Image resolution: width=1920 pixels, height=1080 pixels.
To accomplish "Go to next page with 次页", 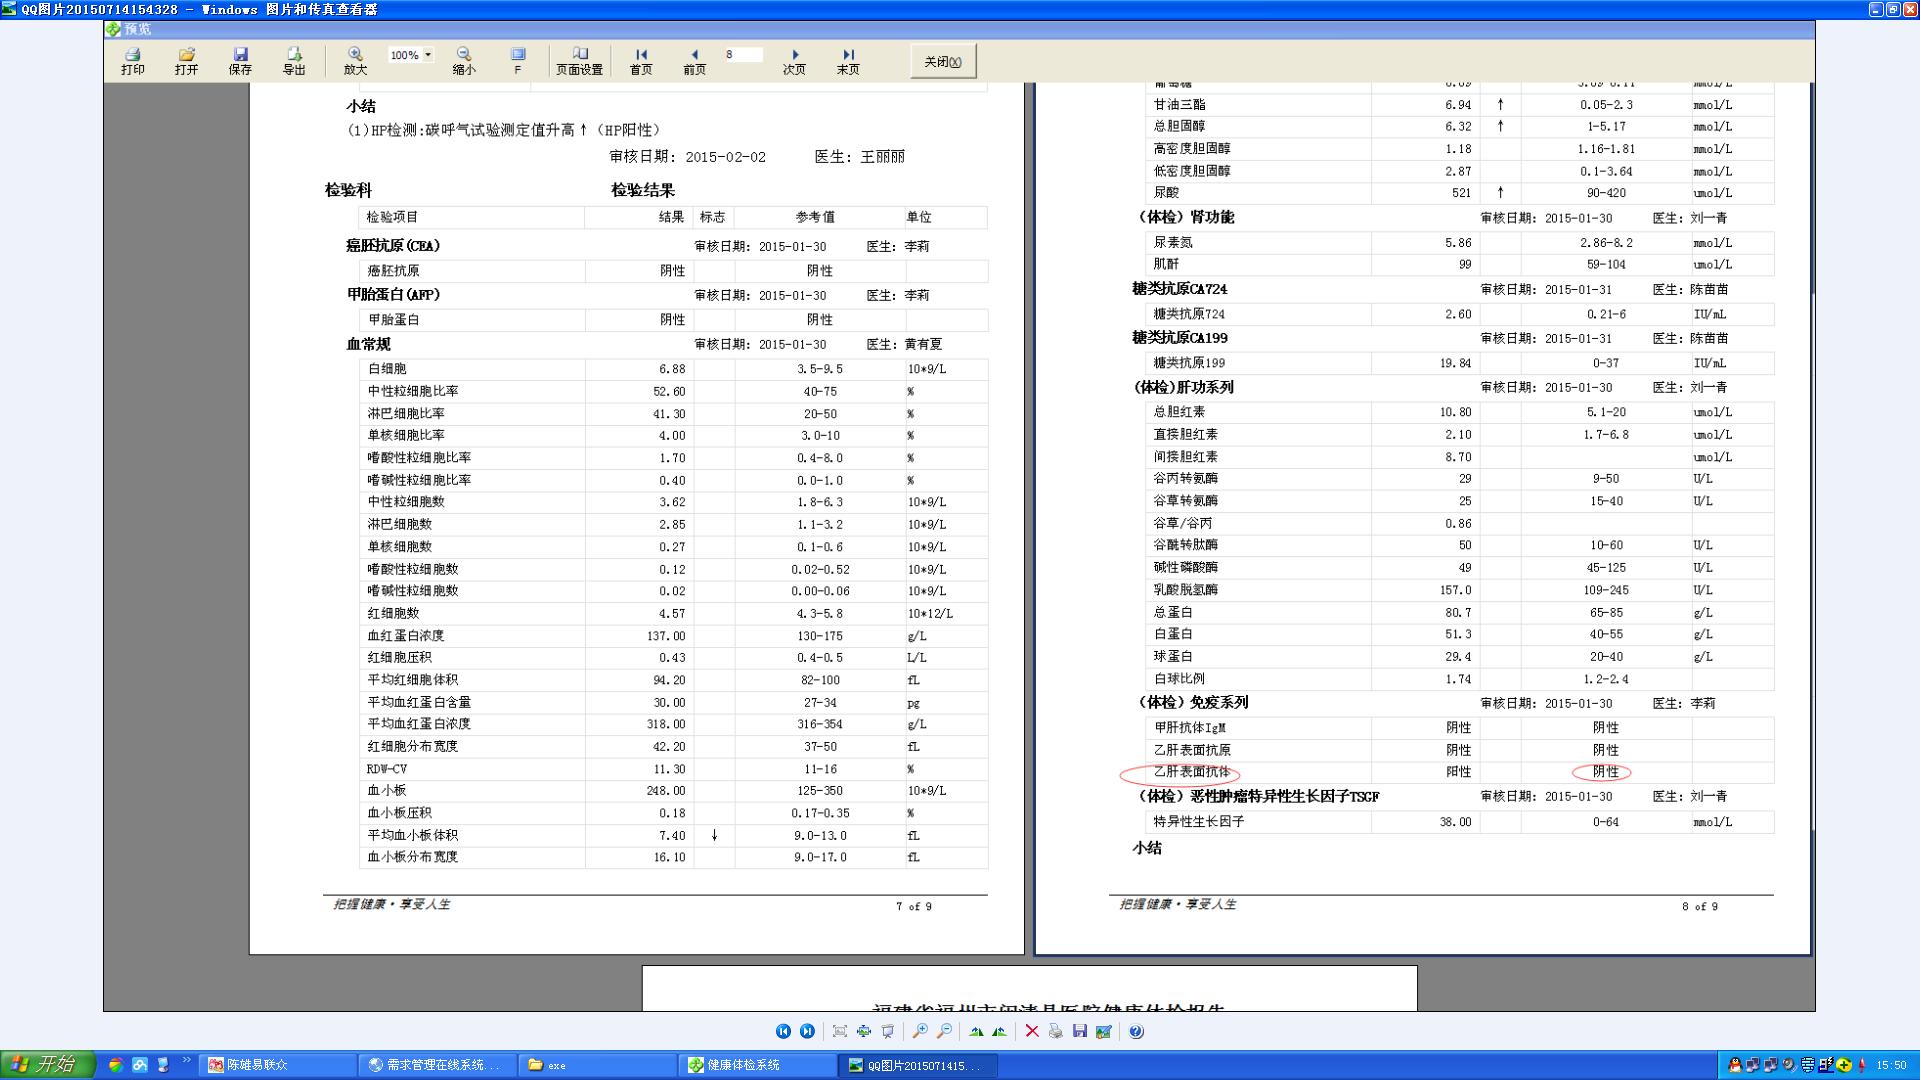I will click(794, 61).
